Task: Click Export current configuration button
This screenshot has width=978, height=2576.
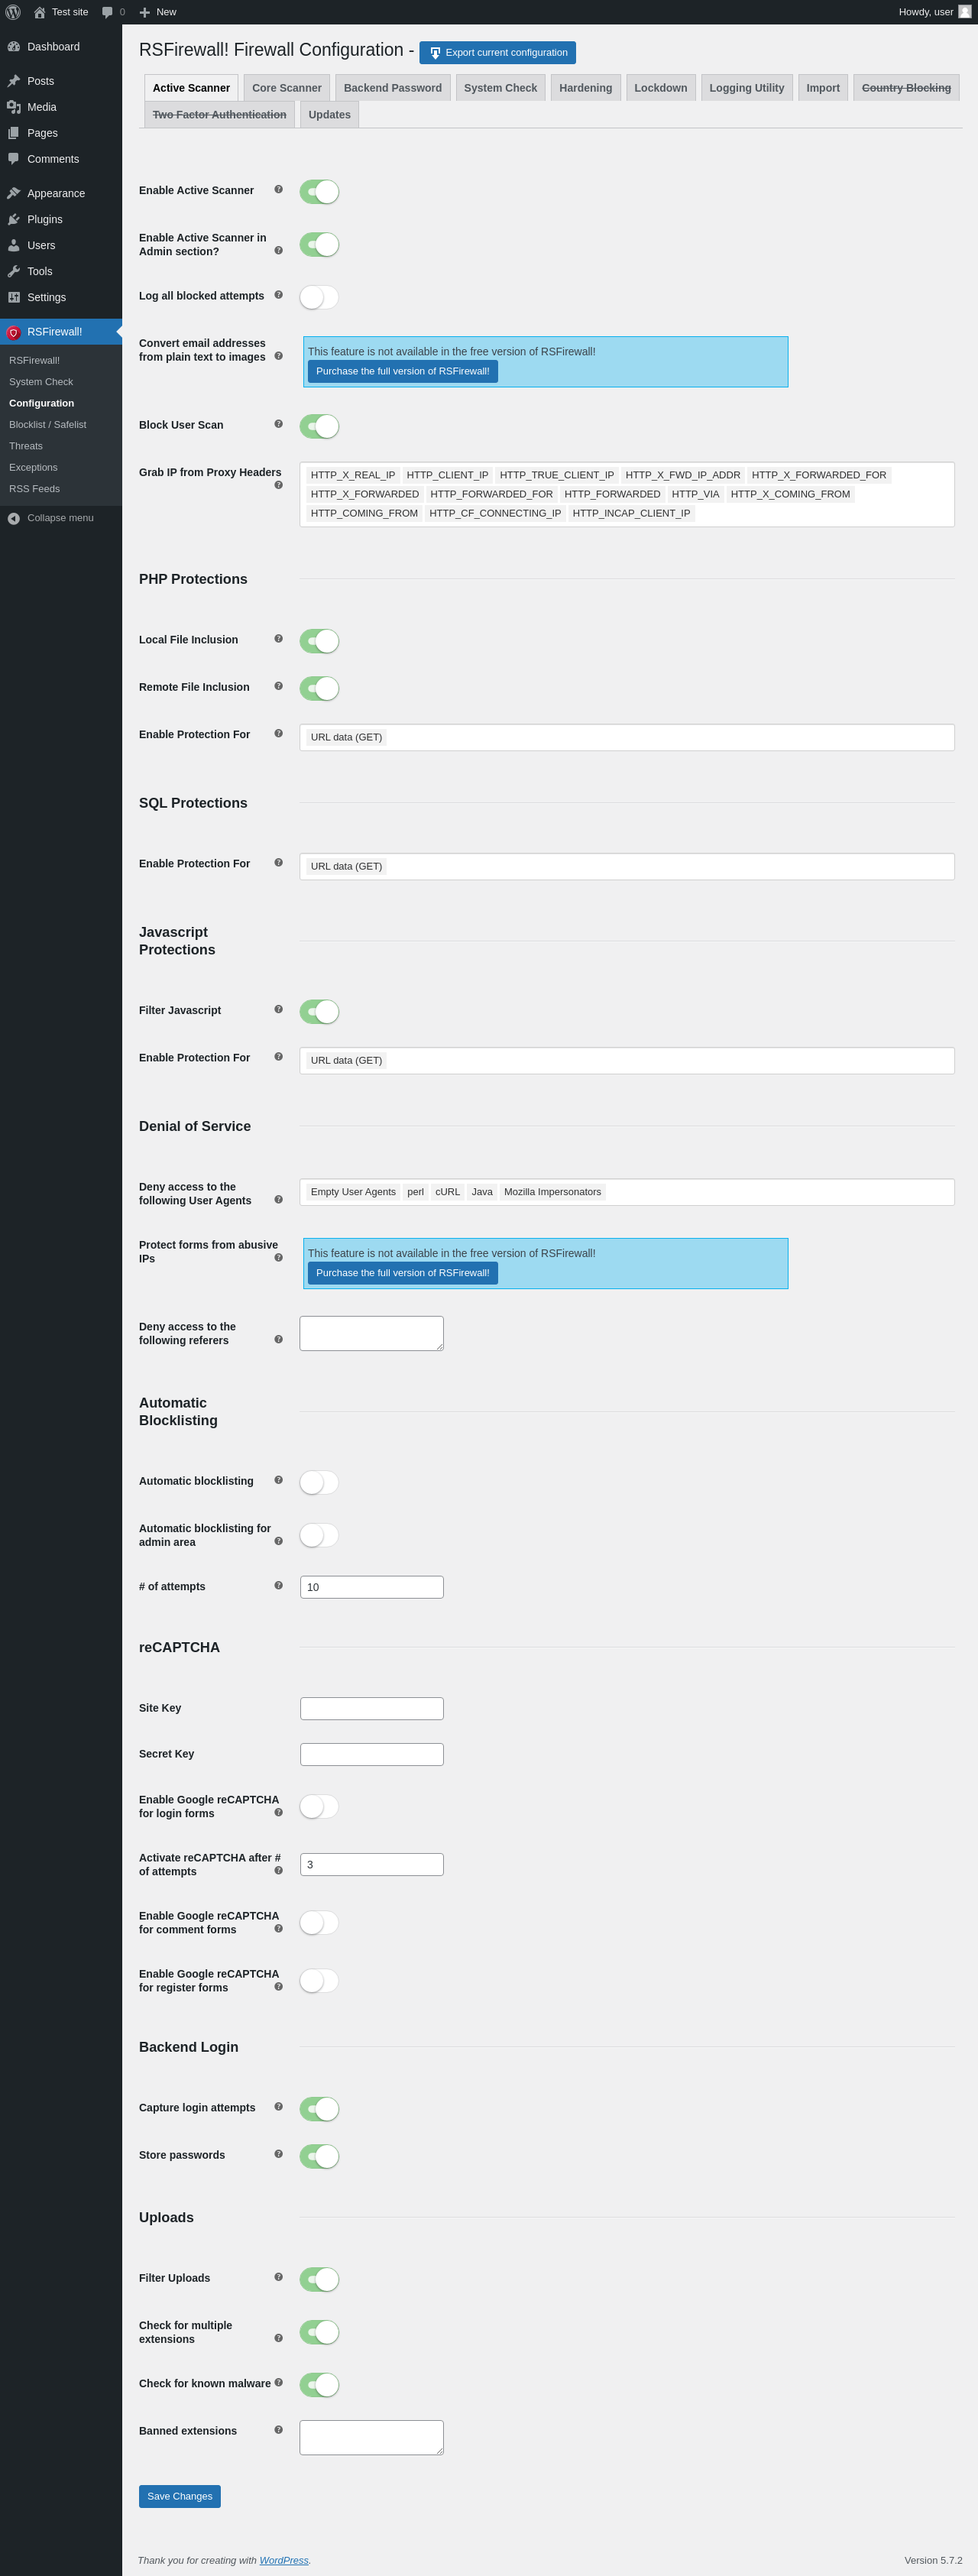Action: [x=497, y=53]
